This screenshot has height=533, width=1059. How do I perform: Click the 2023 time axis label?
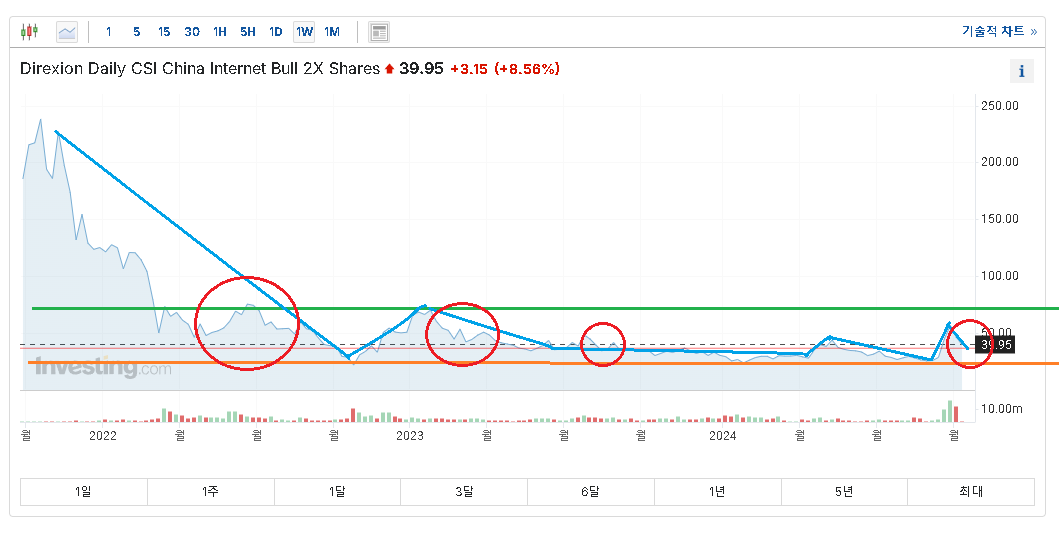coord(409,436)
